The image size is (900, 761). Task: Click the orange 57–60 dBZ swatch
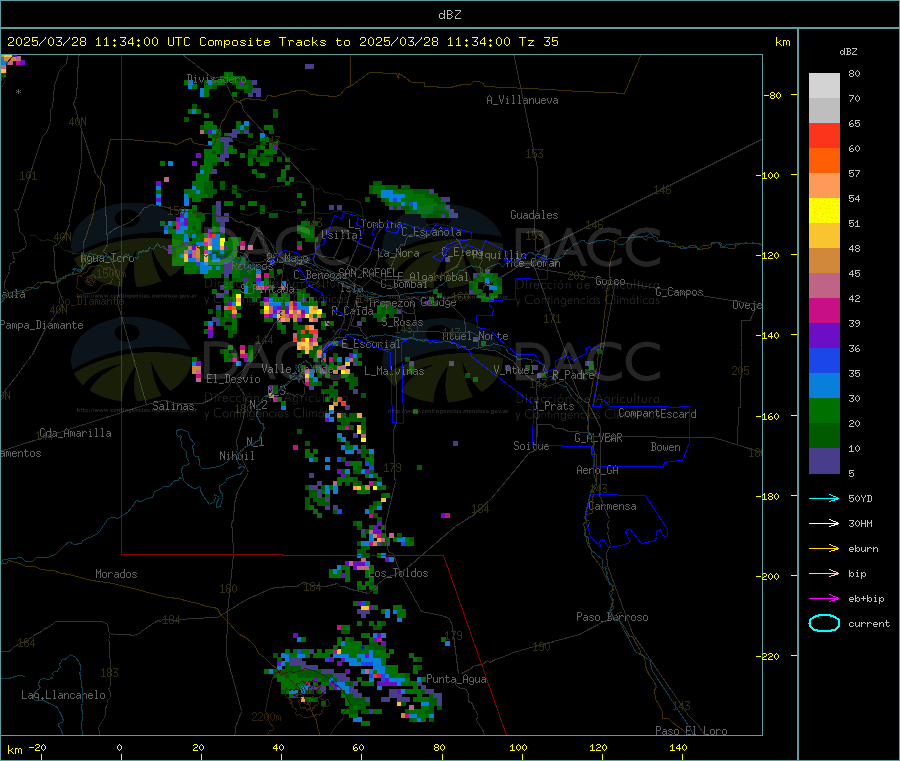coord(824,161)
